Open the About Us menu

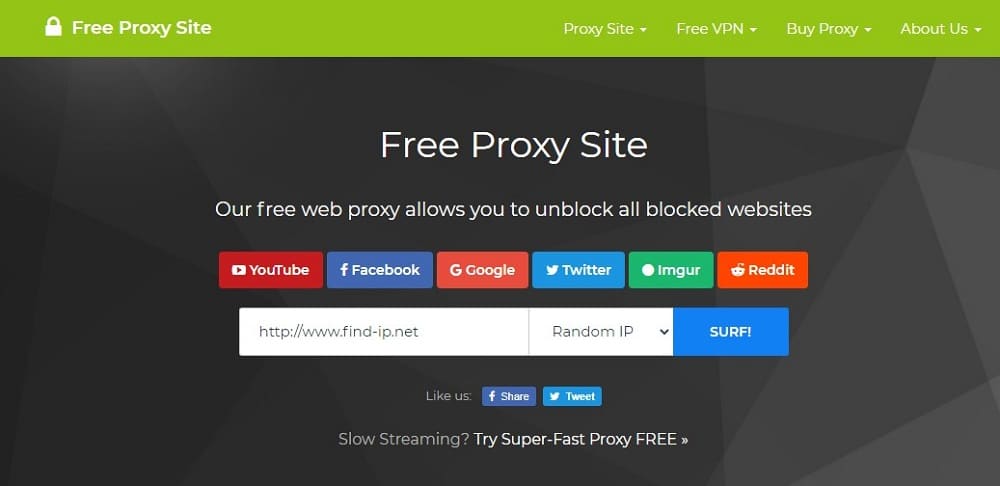[941, 29]
